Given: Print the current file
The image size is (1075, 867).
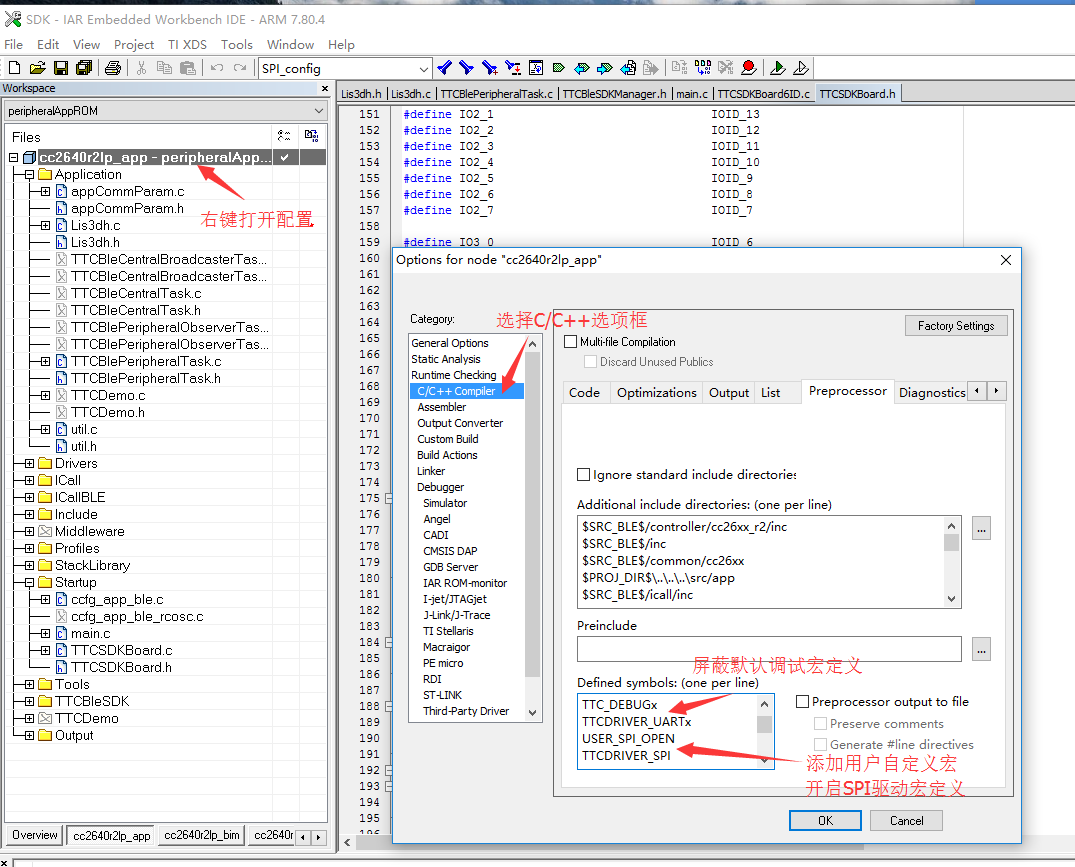Looking at the screenshot, I should [113, 68].
